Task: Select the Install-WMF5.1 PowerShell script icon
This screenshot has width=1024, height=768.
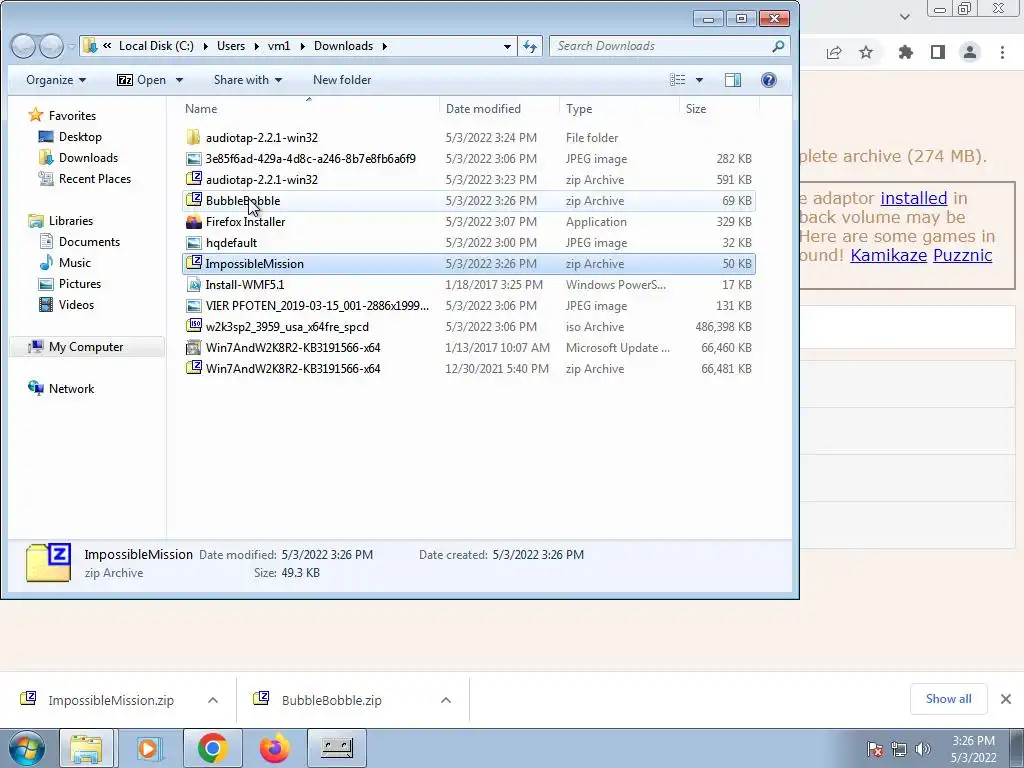Action: (193, 284)
